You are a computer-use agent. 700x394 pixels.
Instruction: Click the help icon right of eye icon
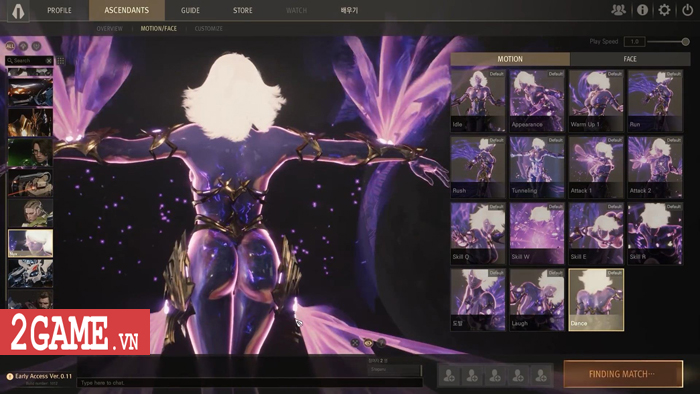point(381,343)
